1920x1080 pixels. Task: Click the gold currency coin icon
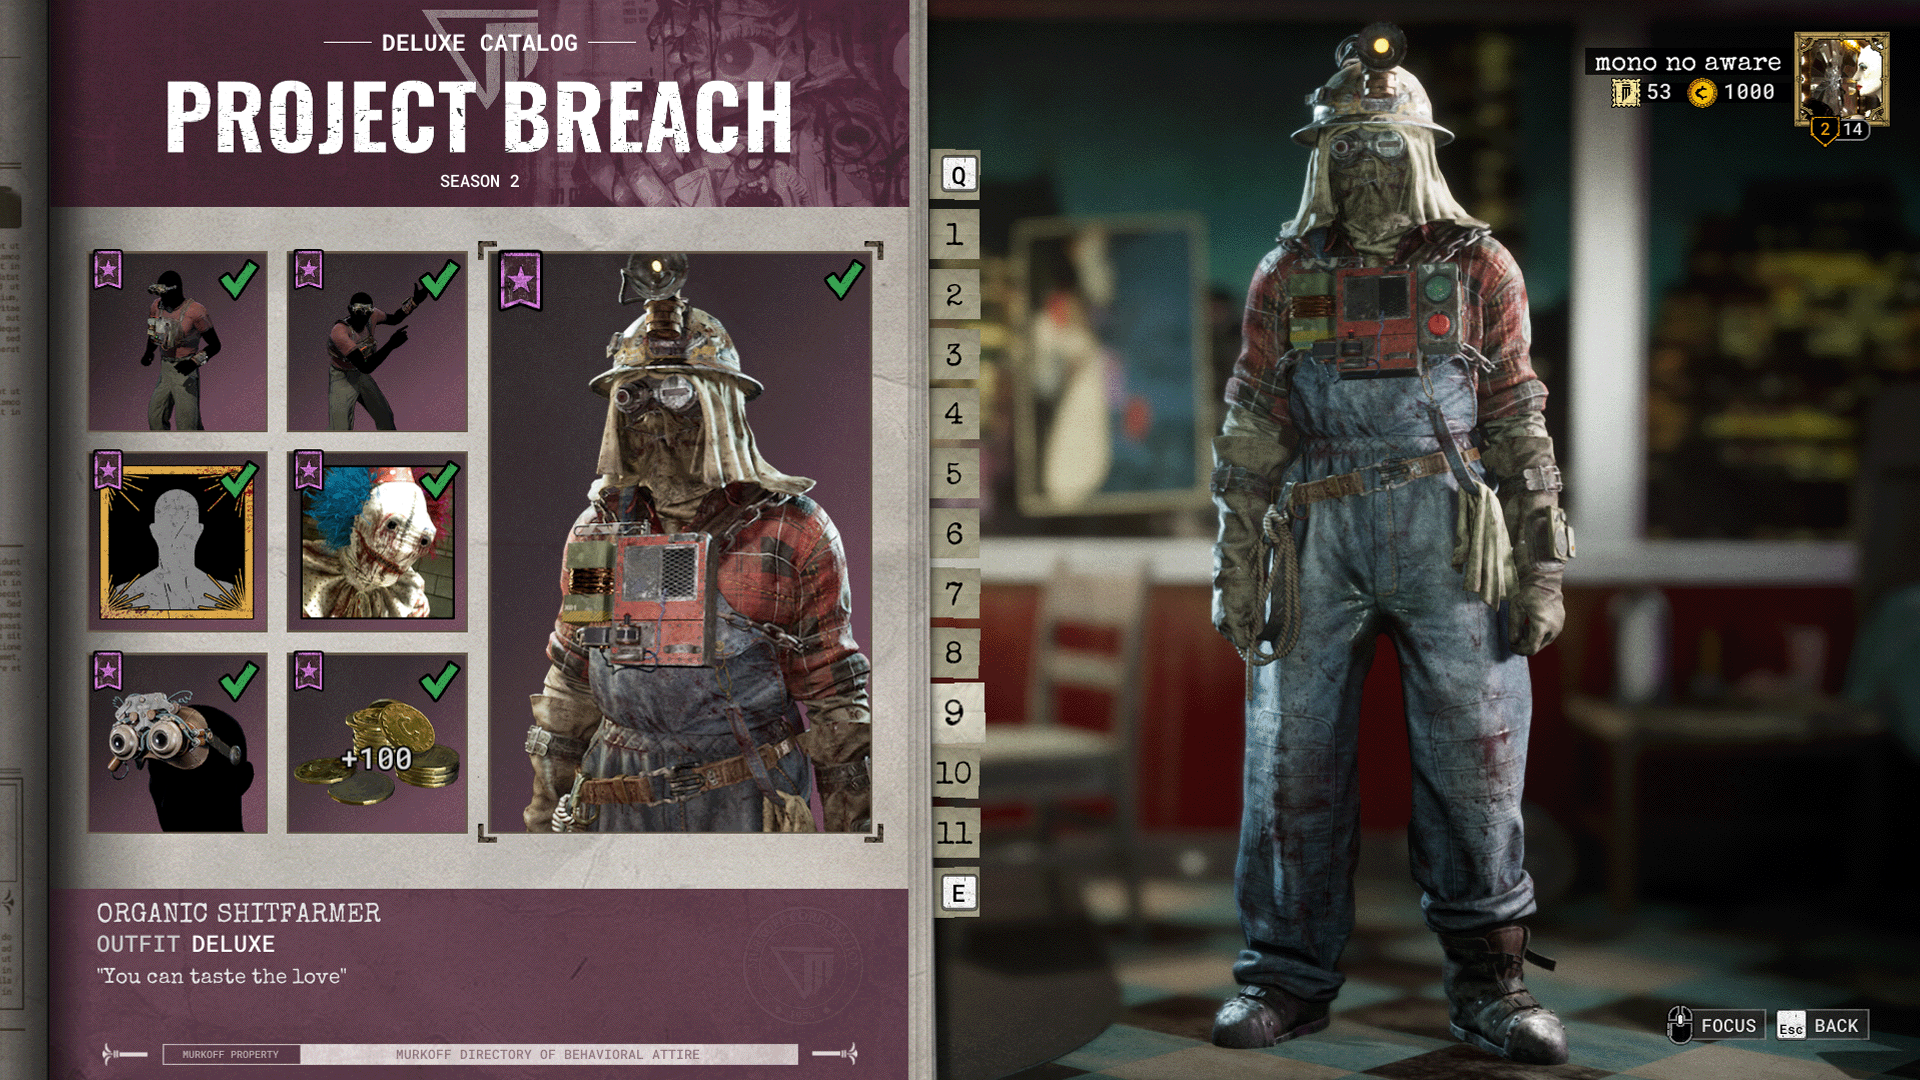click(1702, 92)
